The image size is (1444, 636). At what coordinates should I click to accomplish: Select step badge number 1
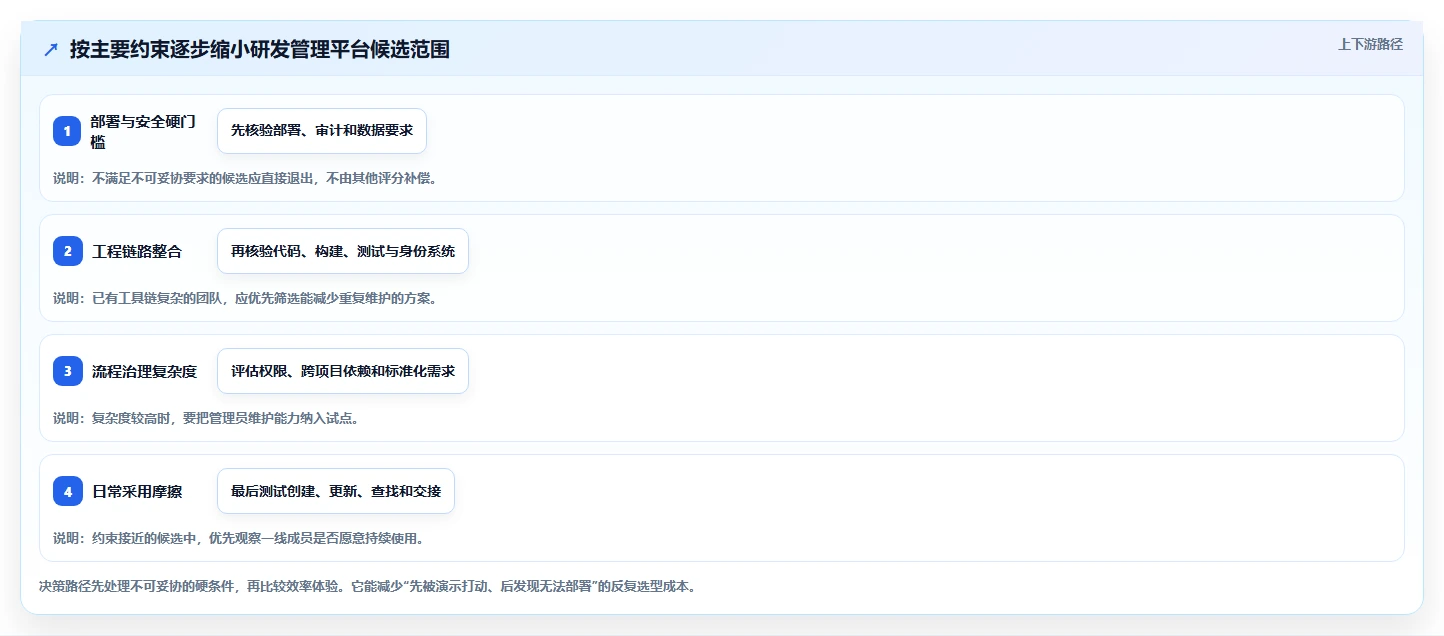tap(67, 131)
